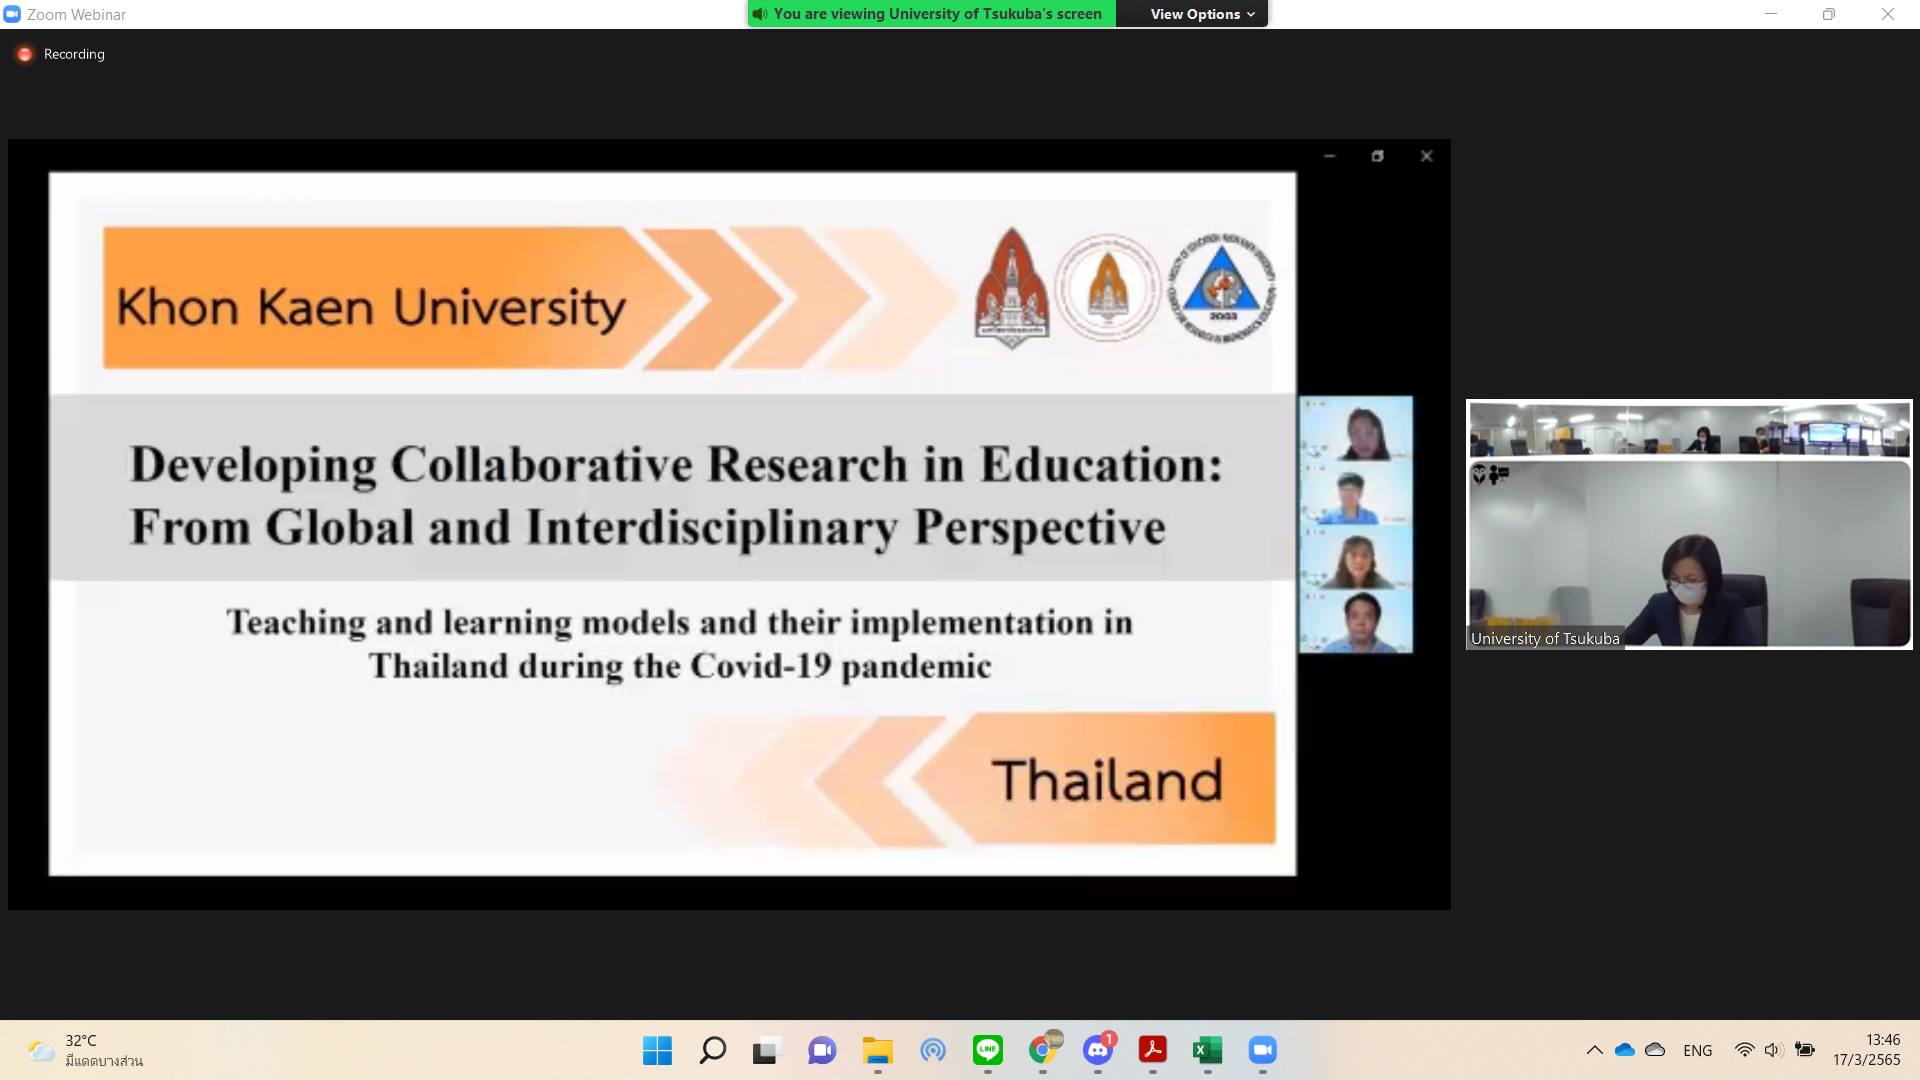Open the clock and date calendar
This screenshot has height=1080, width=1920.
click(1866, 1050)
